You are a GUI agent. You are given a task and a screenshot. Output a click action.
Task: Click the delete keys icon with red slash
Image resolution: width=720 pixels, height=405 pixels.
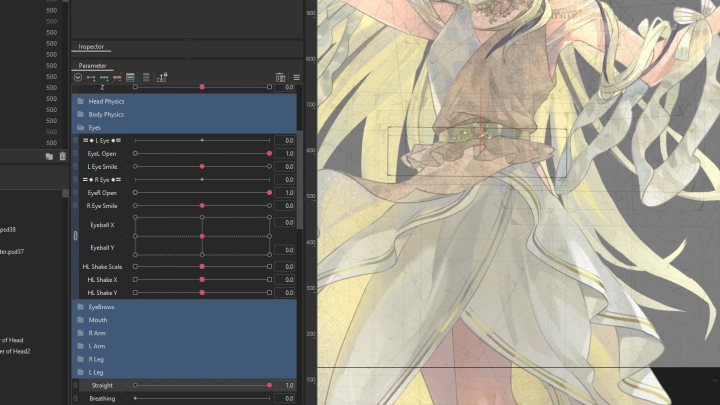[x=117, y=77]
